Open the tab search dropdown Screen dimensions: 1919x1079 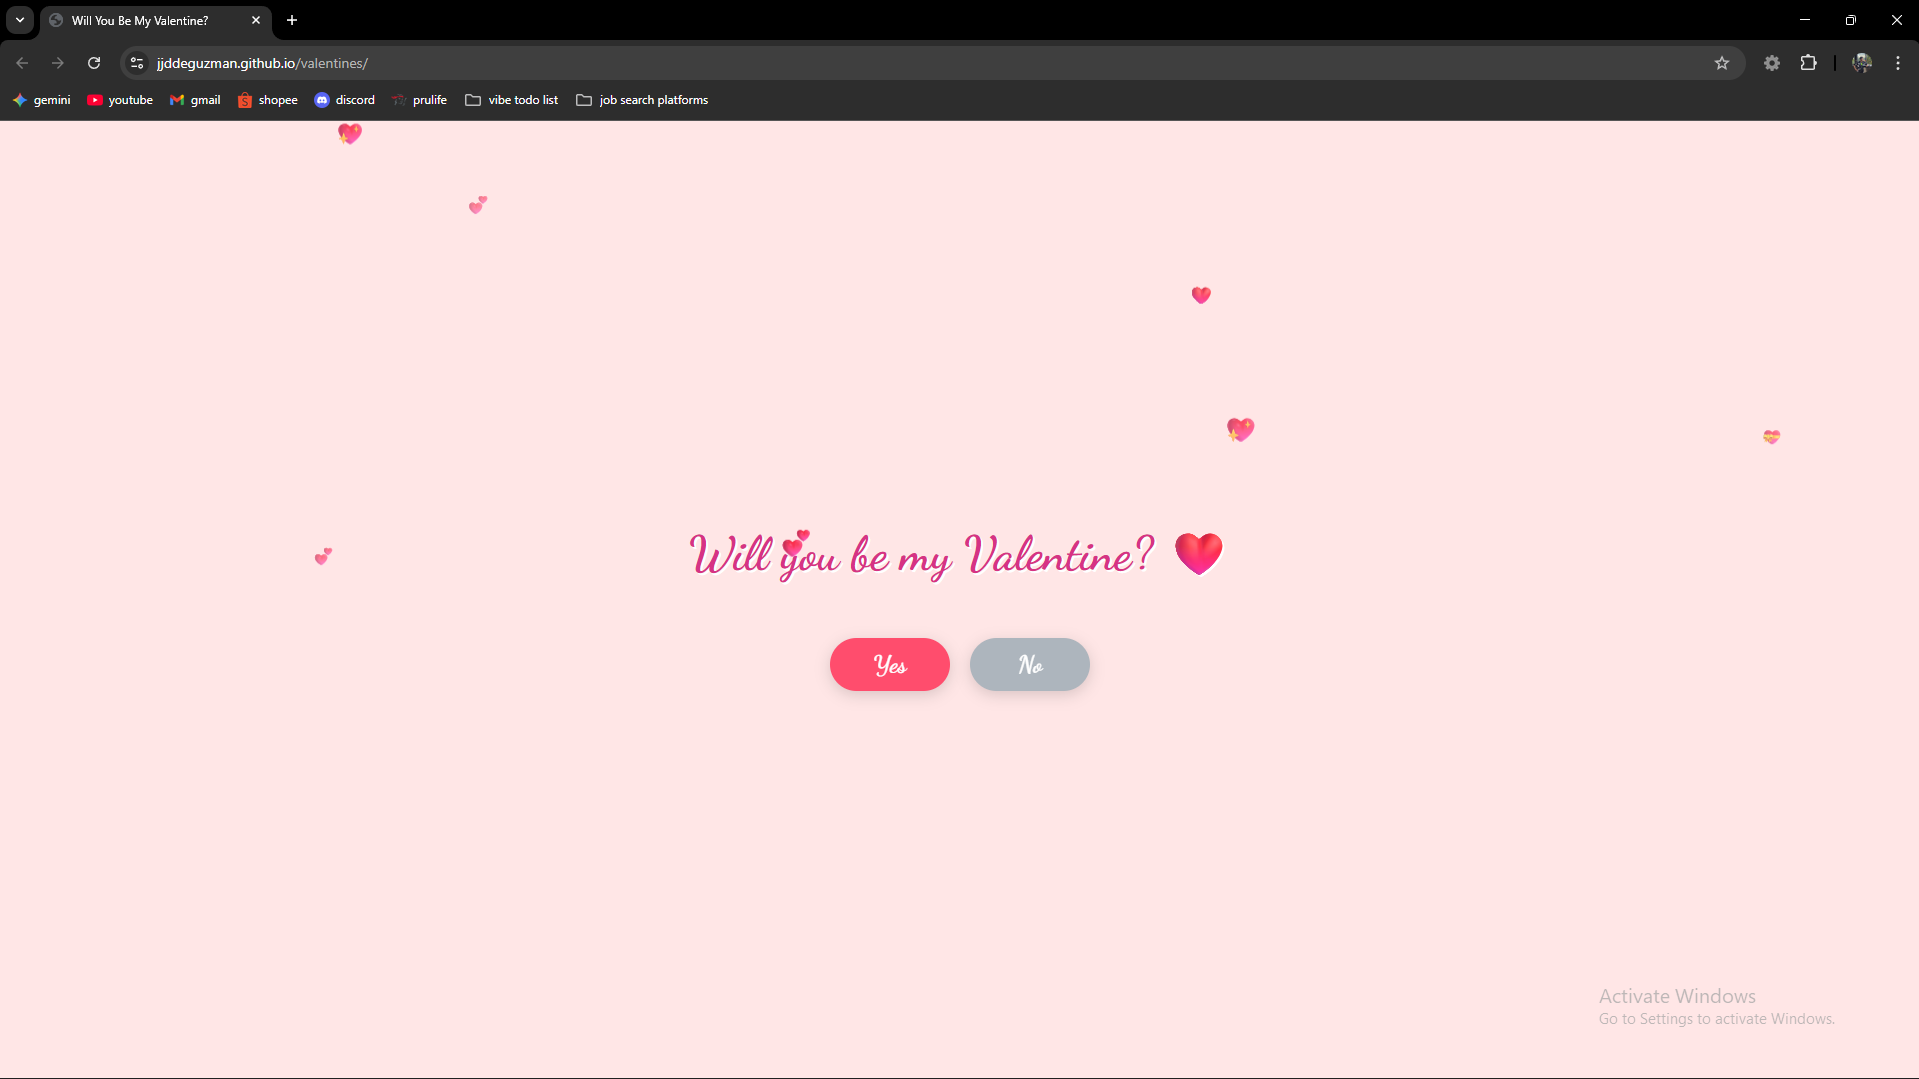point(19,19)
